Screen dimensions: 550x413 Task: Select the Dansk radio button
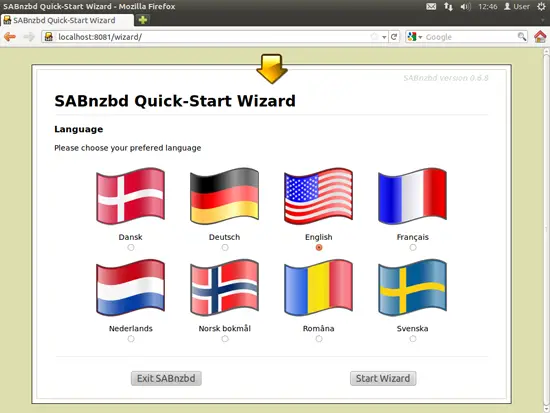pyautogui.click(x=131, y=247)
